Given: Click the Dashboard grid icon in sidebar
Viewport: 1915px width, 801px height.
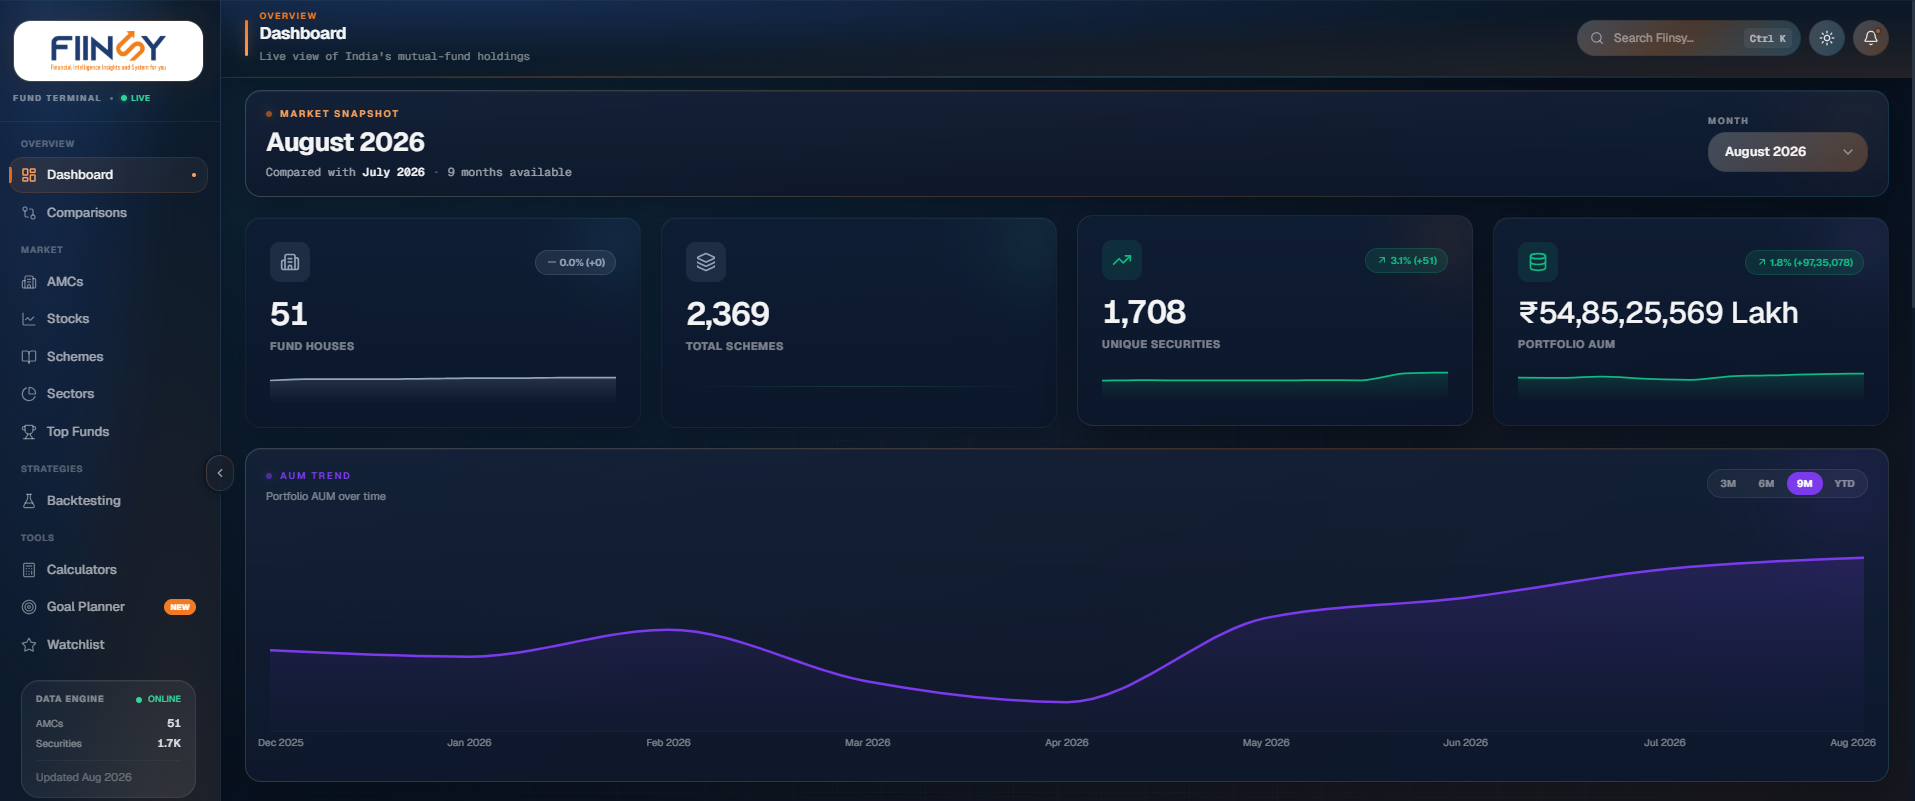Looking at the screenshot, I should [x=29, y=175].
